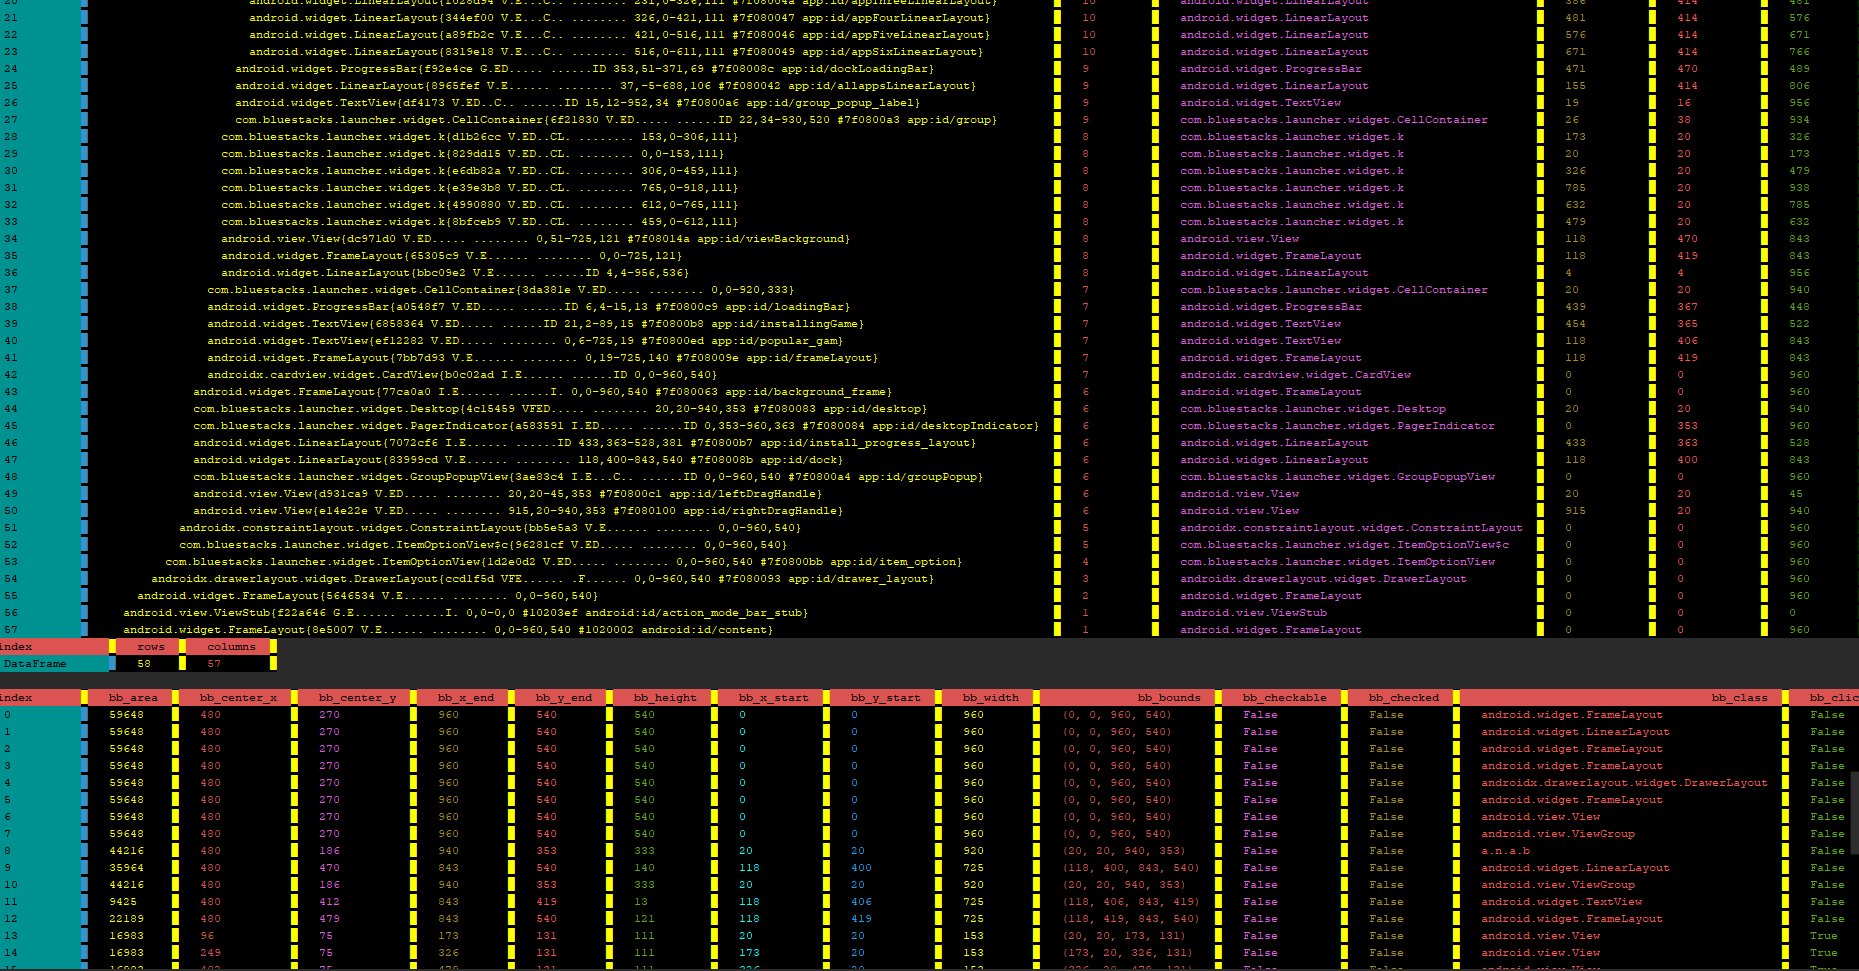Select the "app:id/background_frame" text
The width and height of the screenshot is (1859, 971).
(x=807, y=391)
